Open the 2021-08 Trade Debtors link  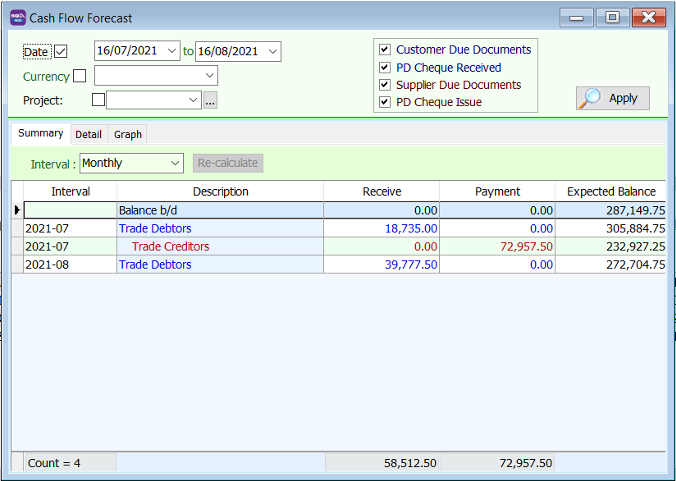click(155, 264)
